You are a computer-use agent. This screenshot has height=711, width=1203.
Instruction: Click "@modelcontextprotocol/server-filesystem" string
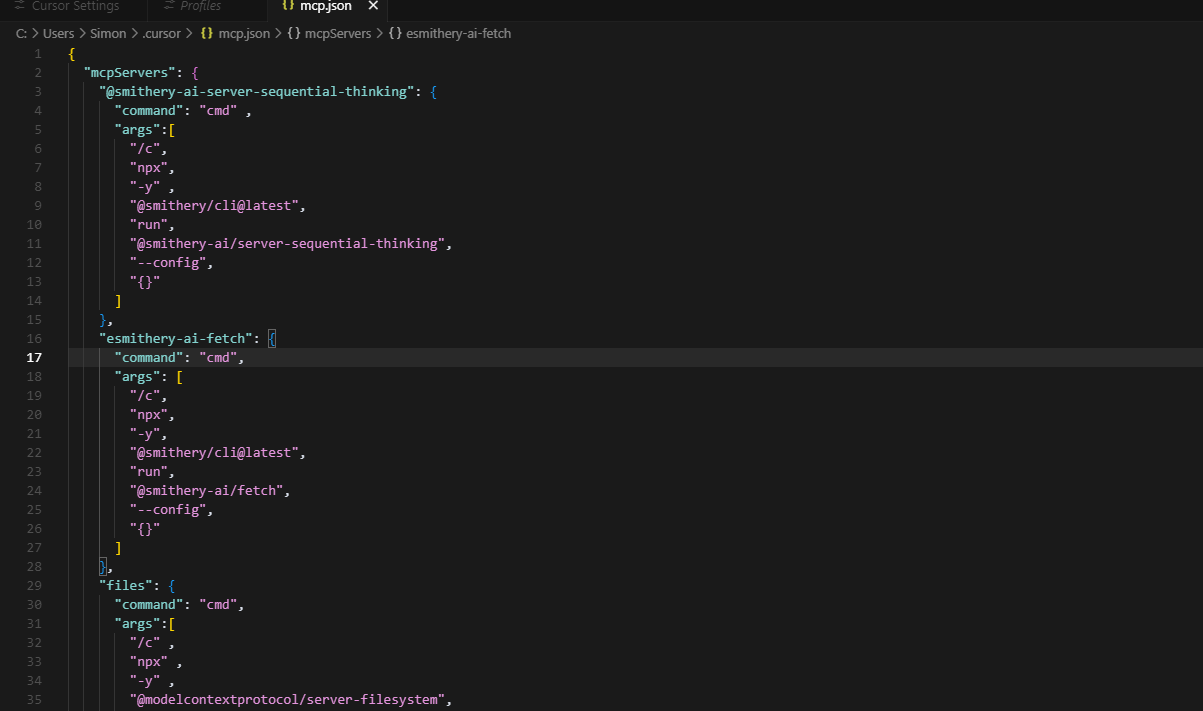click(x=288, y=699)
